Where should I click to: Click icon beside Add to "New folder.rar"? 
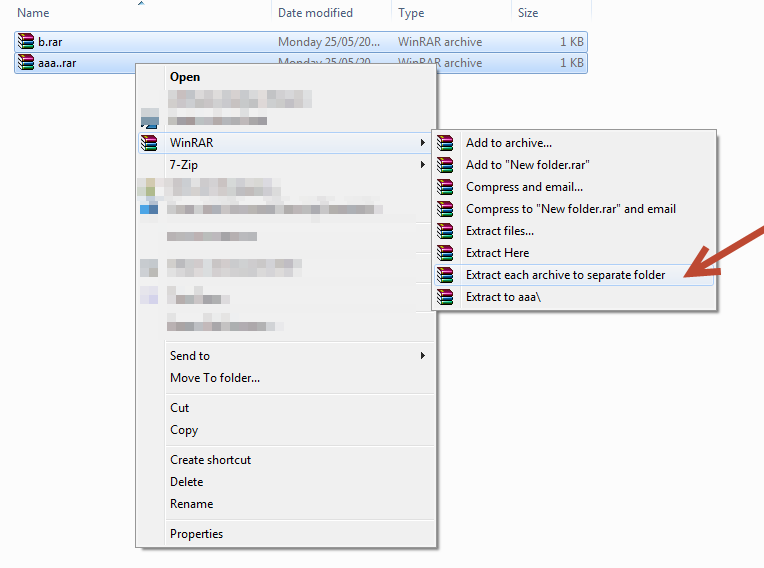pyautogui.click(x=445, y=165)
